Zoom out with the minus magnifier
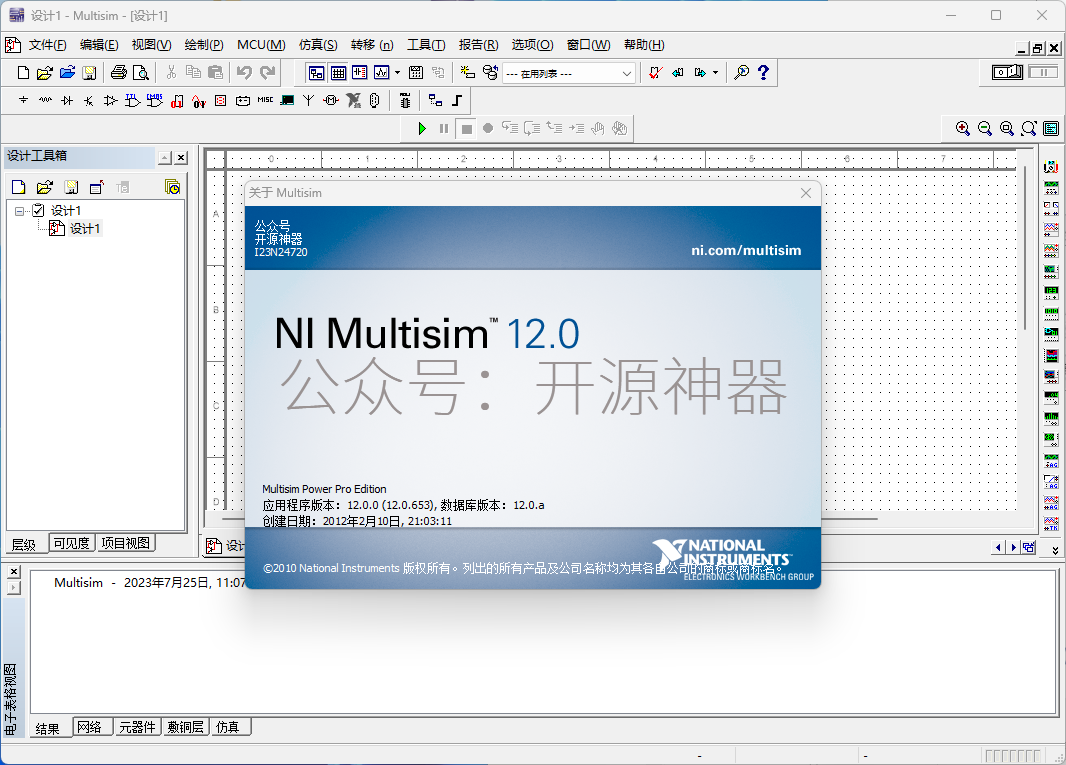1066x765 pixels. tap(984, 129)
